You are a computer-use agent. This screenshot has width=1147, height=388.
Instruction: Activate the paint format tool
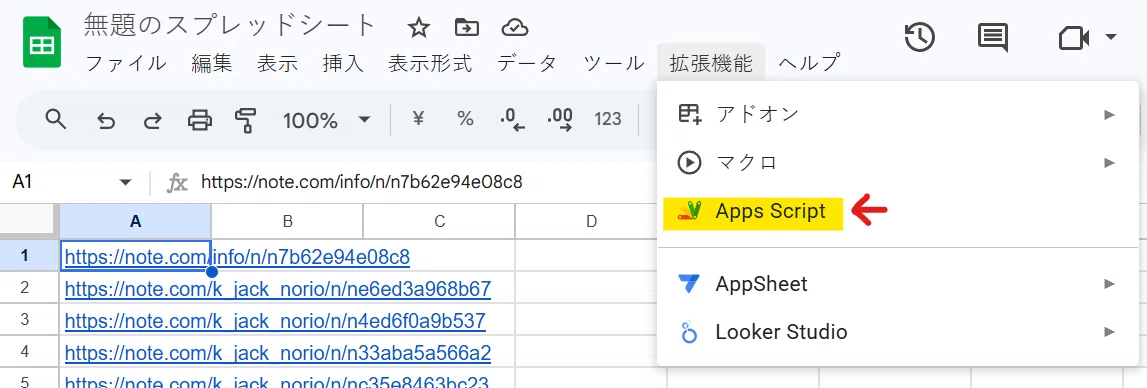coord(247,119)
